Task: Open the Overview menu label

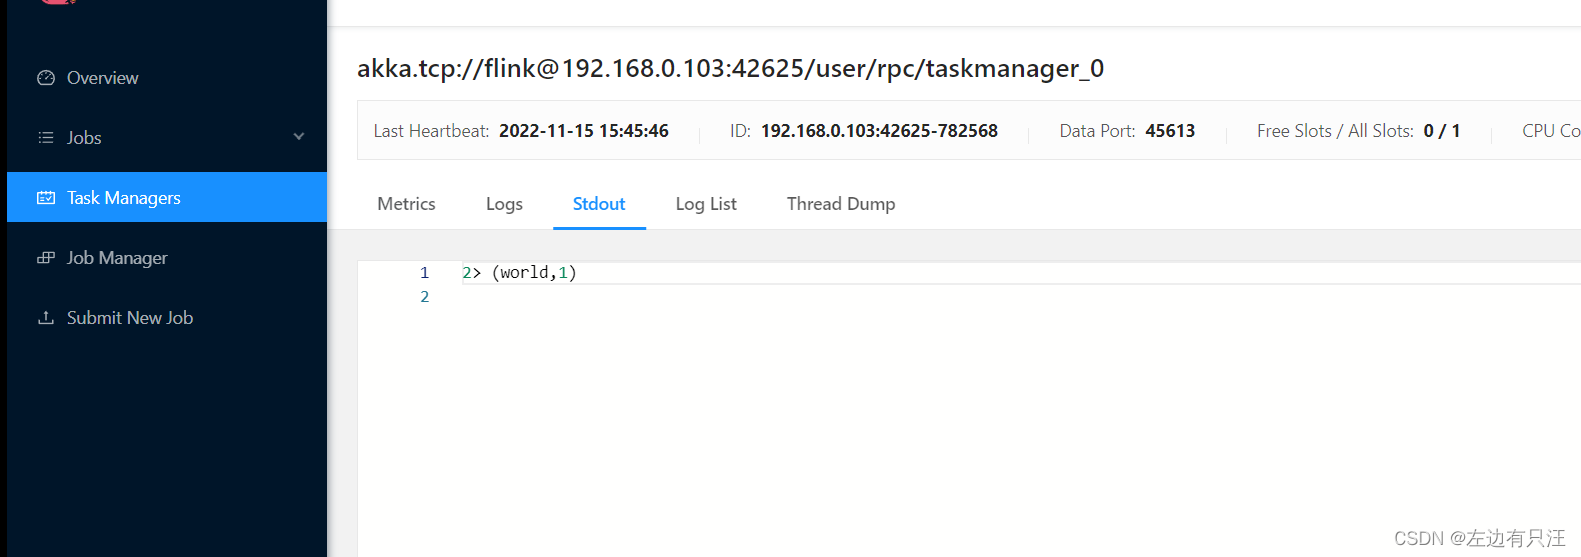Action: coord(102,78)
